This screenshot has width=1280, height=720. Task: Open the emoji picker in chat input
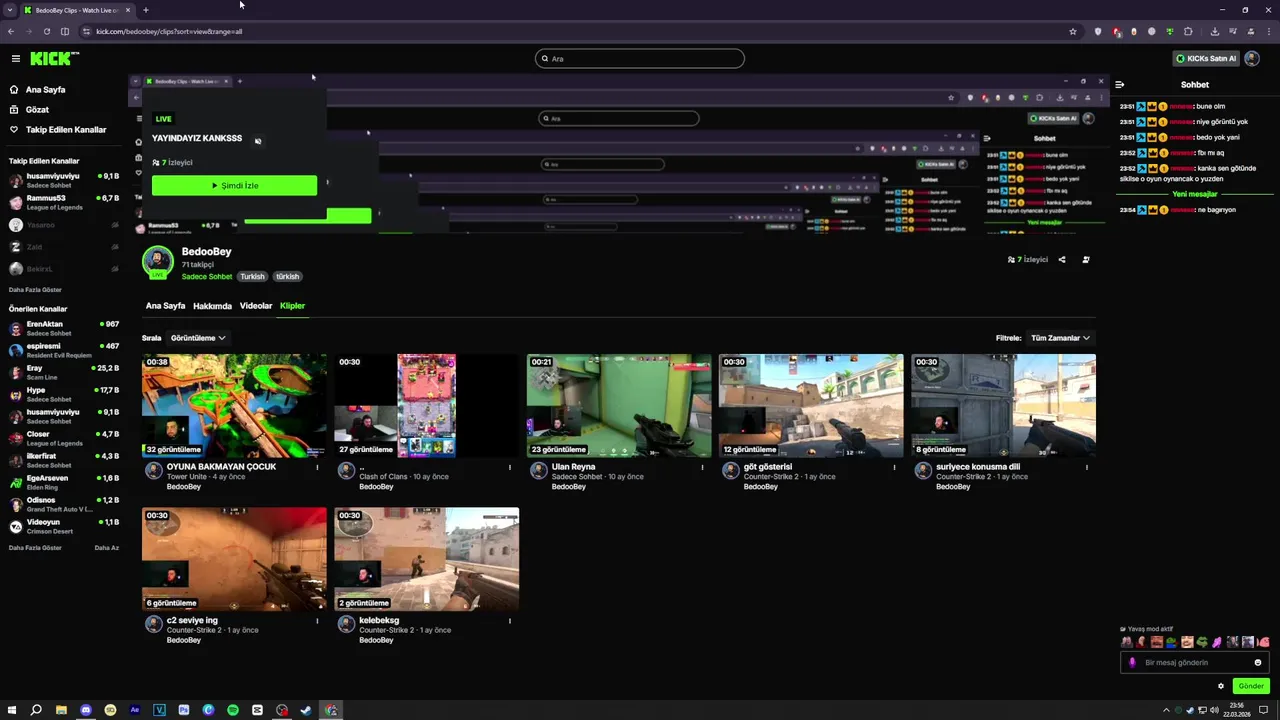point(1258,663)
